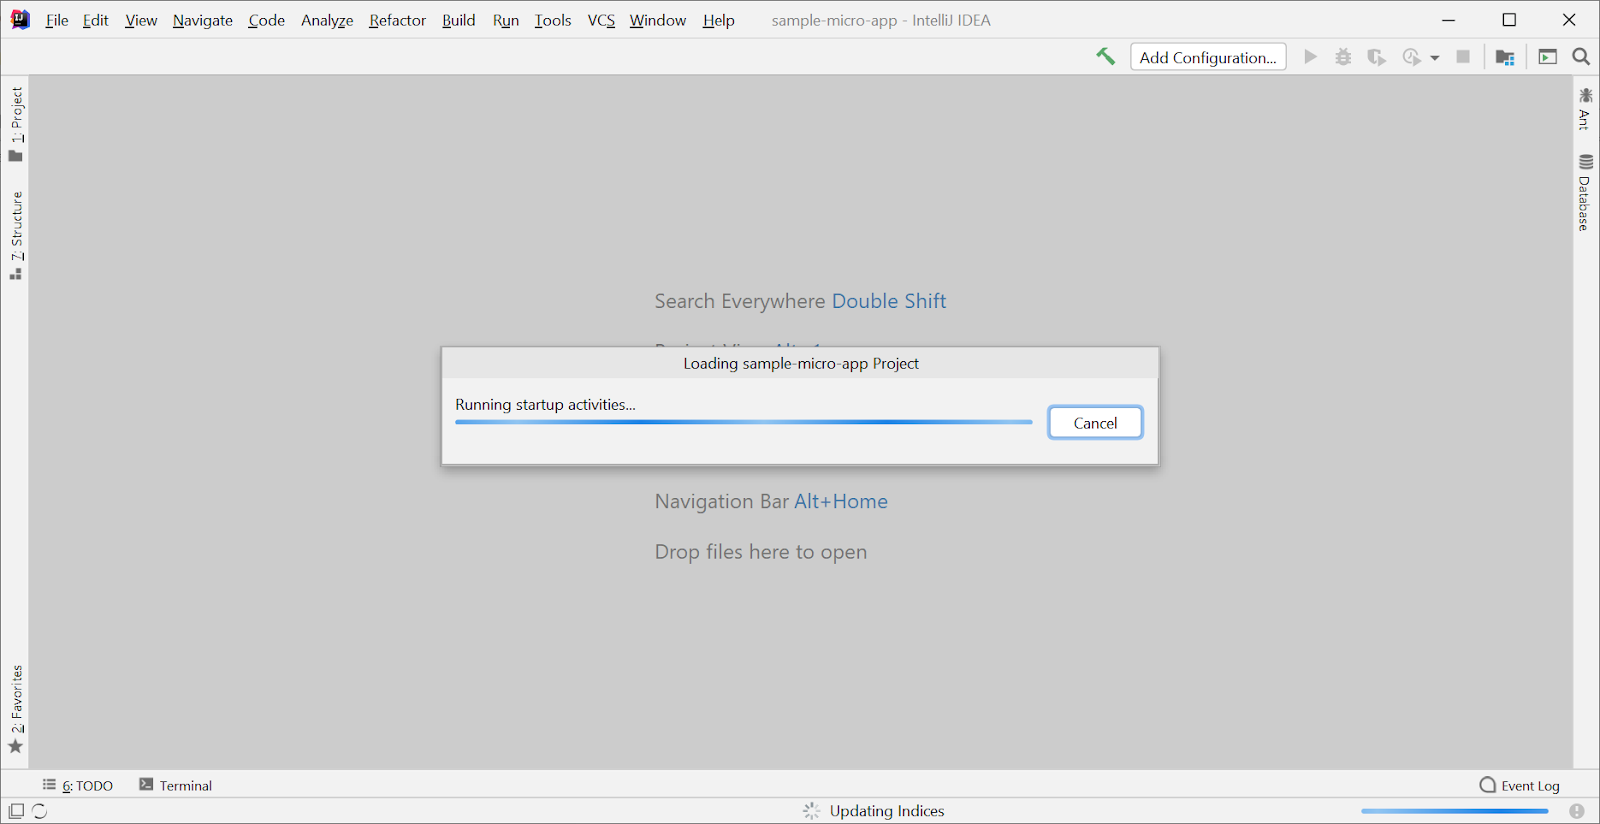Toggle tool window bars icon in the status bar
1600x824 pixels.
[x=16, y=811]
